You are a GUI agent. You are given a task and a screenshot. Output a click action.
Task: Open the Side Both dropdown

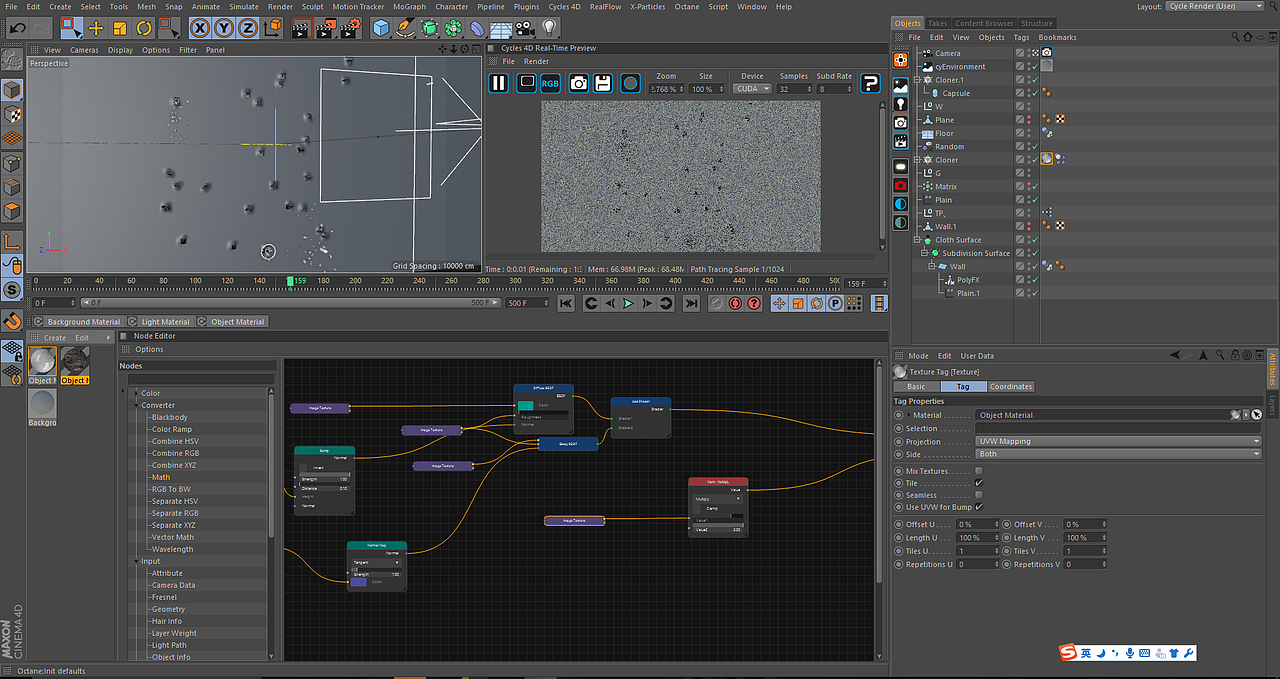point(1119,454)
